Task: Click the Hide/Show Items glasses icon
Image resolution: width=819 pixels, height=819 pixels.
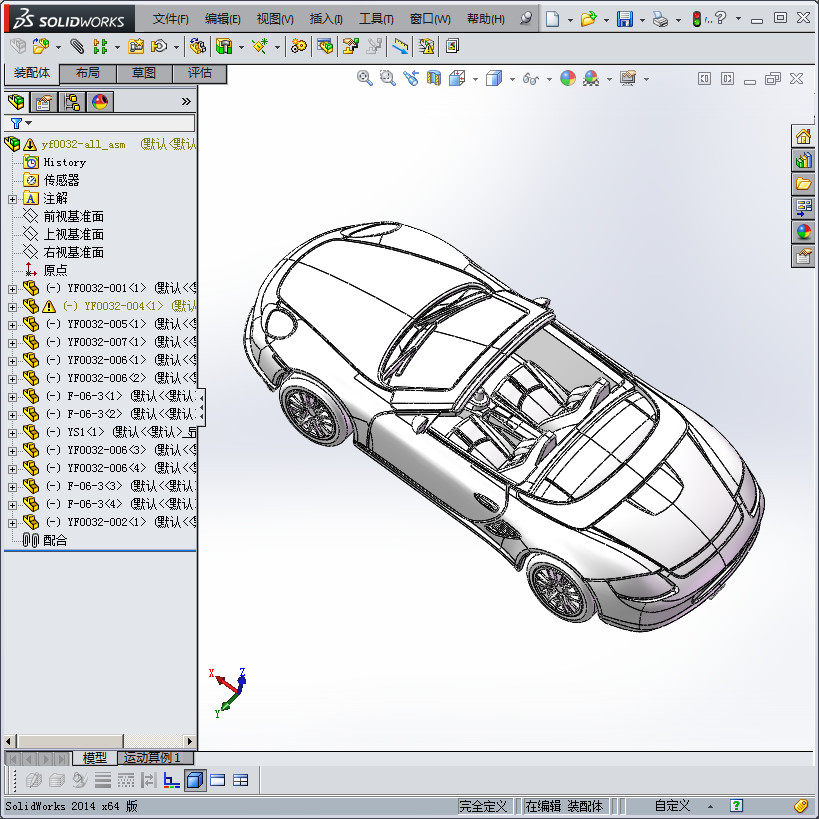Action: click(531, 79)
